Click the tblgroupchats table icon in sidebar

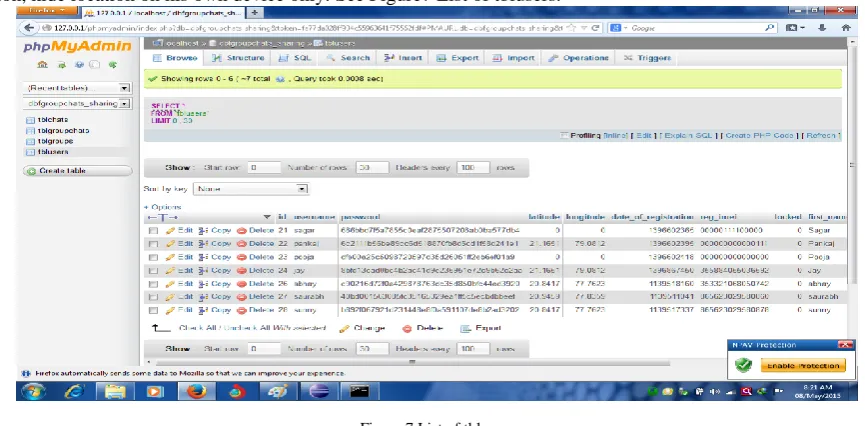click(x=31, y=131)
